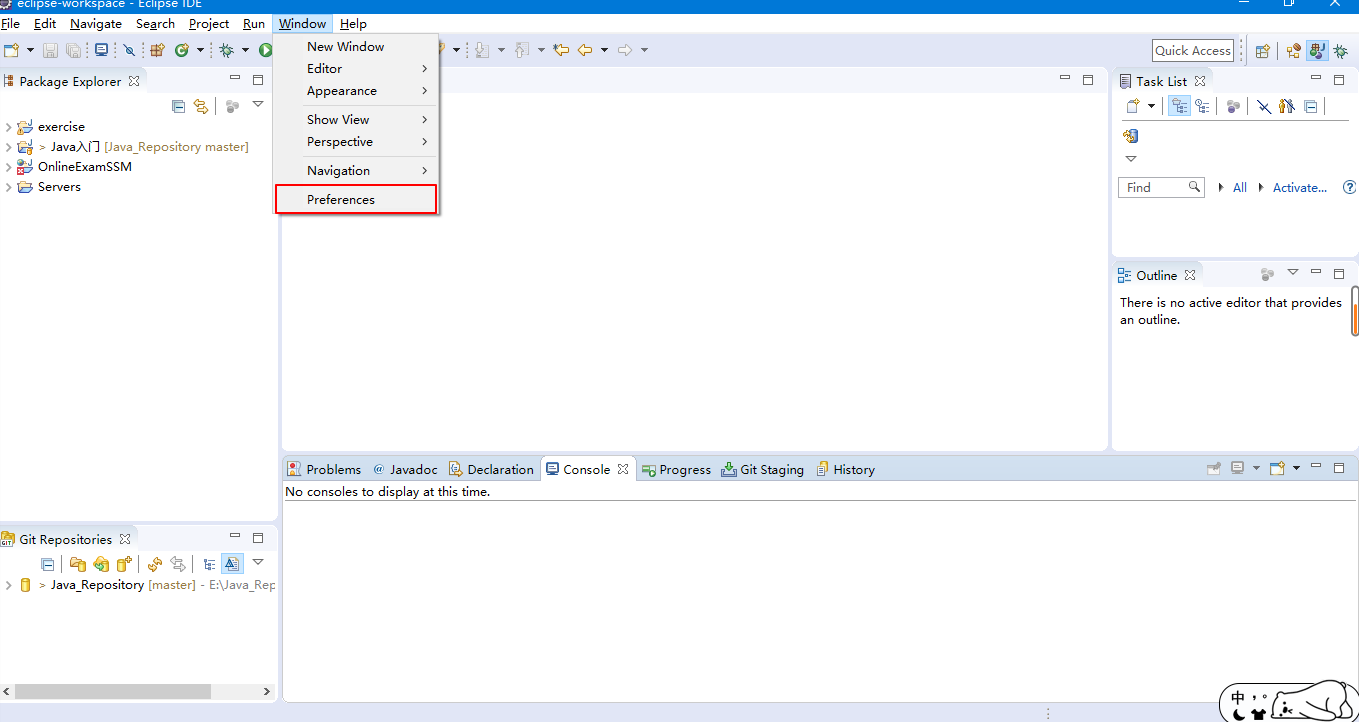This screenshot has height=722, width=1359.
Task: Switch to the Problems tab
Action: [x=324, y=469]
